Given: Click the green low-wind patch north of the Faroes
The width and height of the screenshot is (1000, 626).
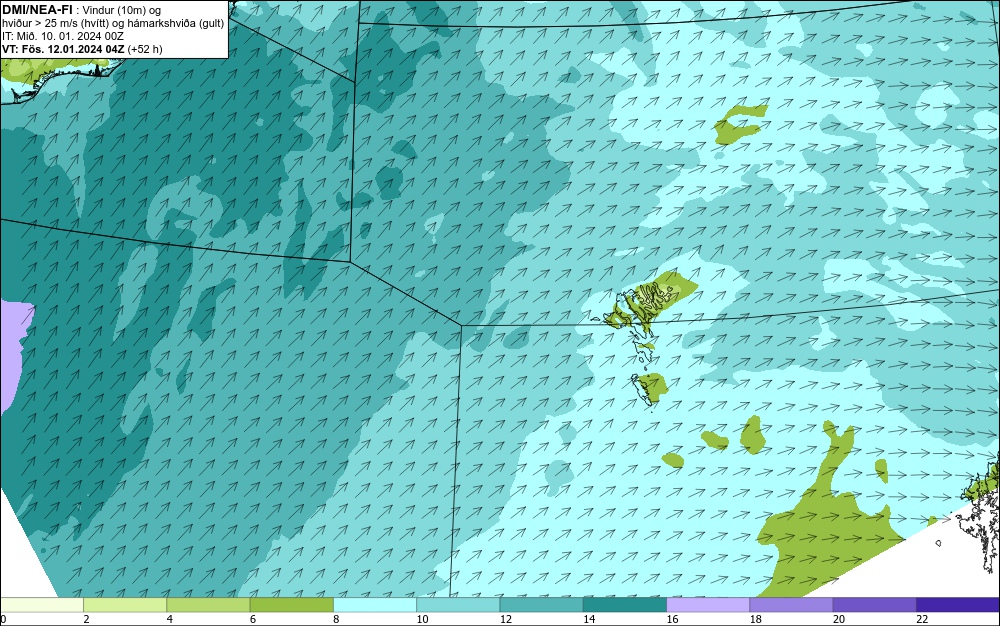Looking at the screenshot, I should point(739,124).
